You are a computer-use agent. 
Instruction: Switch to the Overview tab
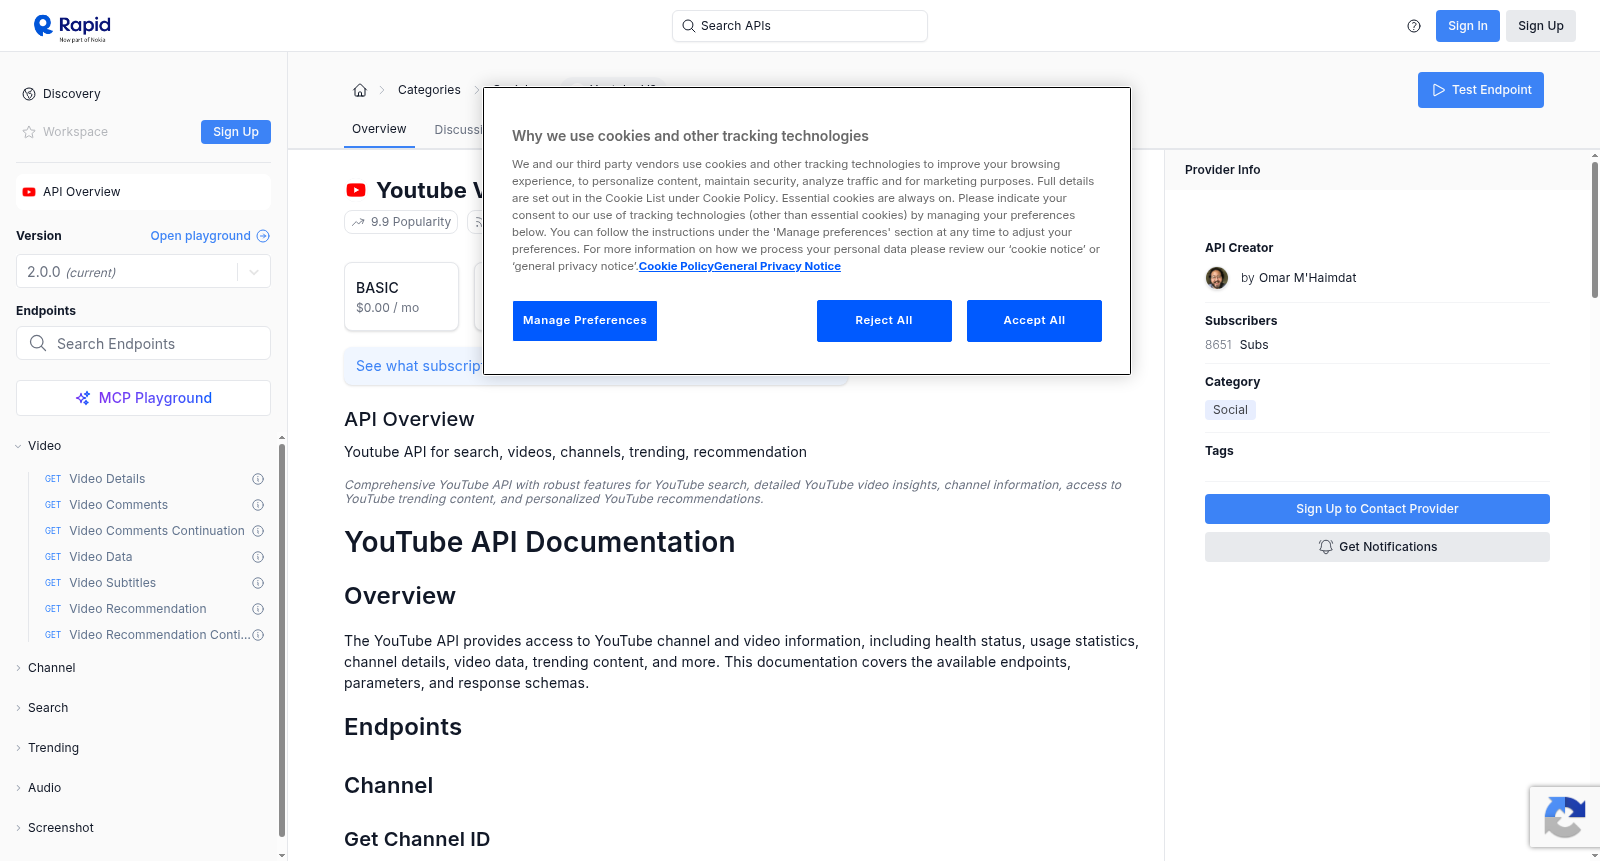[x=379, y=129]
